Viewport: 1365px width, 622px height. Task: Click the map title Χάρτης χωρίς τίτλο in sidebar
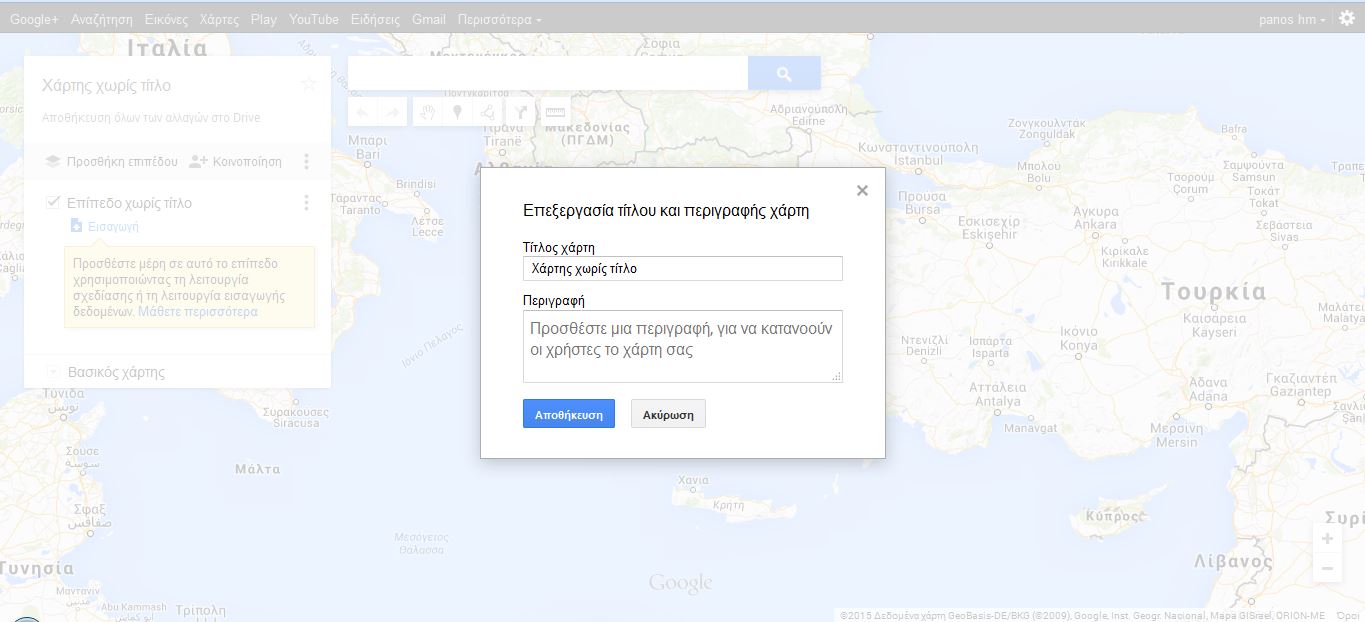pyautogui.click(x=106, y=86)
